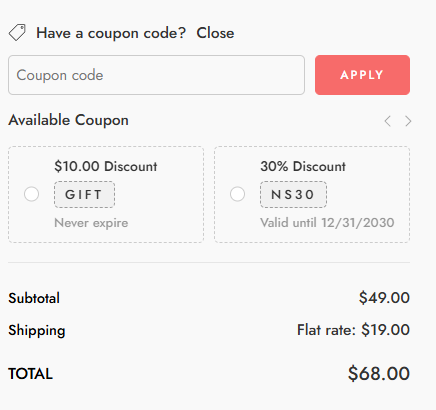The height and width of the screenshot is (410, 436).
Task: Go to previous available coupon arrow
Action: coord(387,121)
